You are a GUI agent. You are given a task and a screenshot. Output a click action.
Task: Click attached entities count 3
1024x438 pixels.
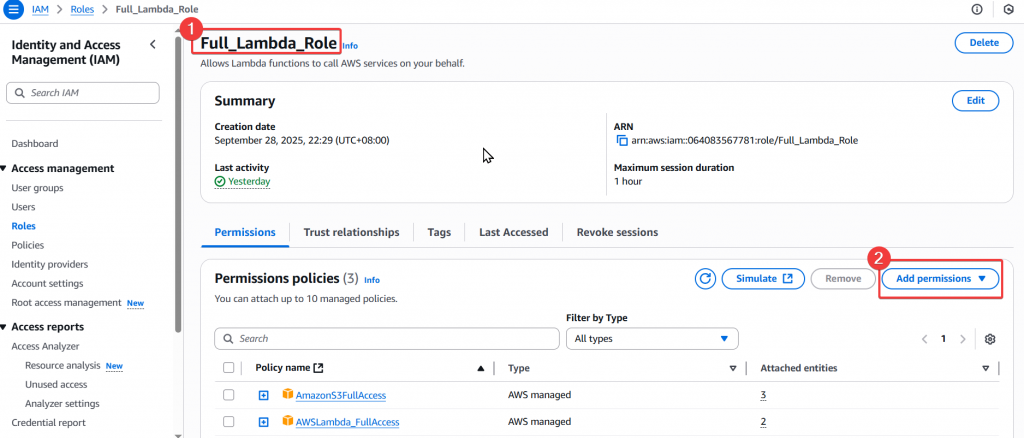[763, 396]
